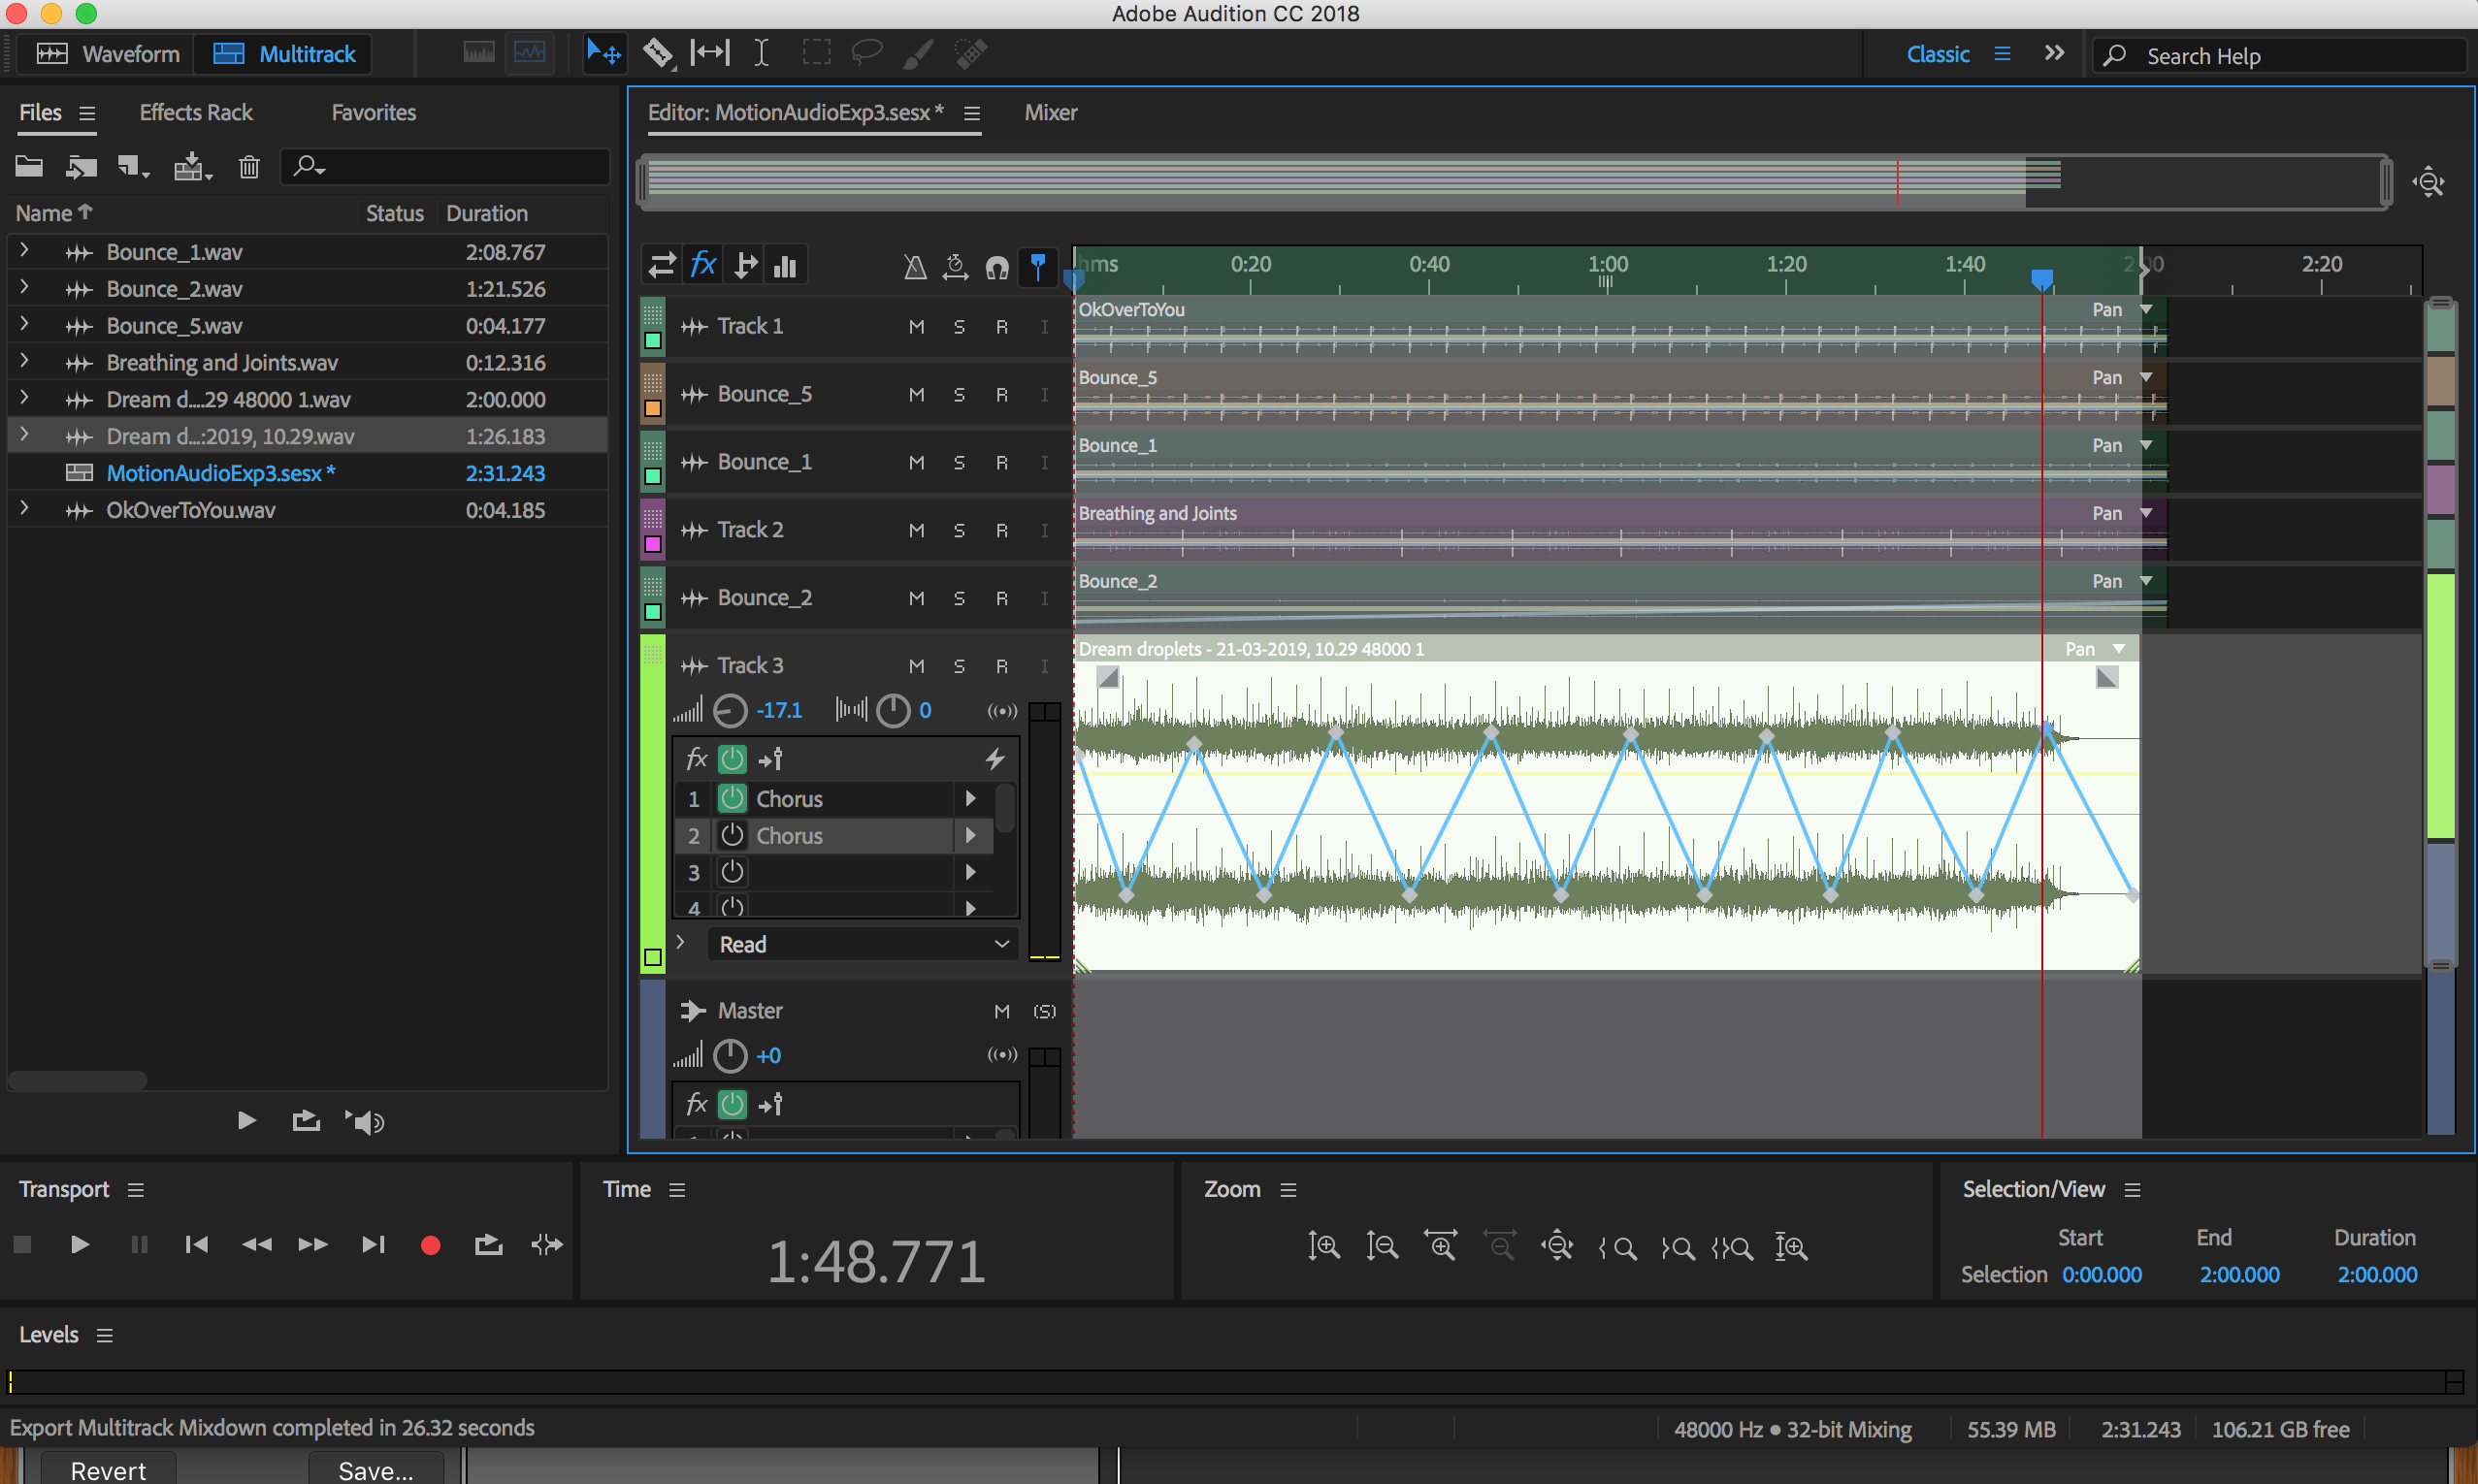
Task: Toggle power of second Chorus effect
Action: 732,835
